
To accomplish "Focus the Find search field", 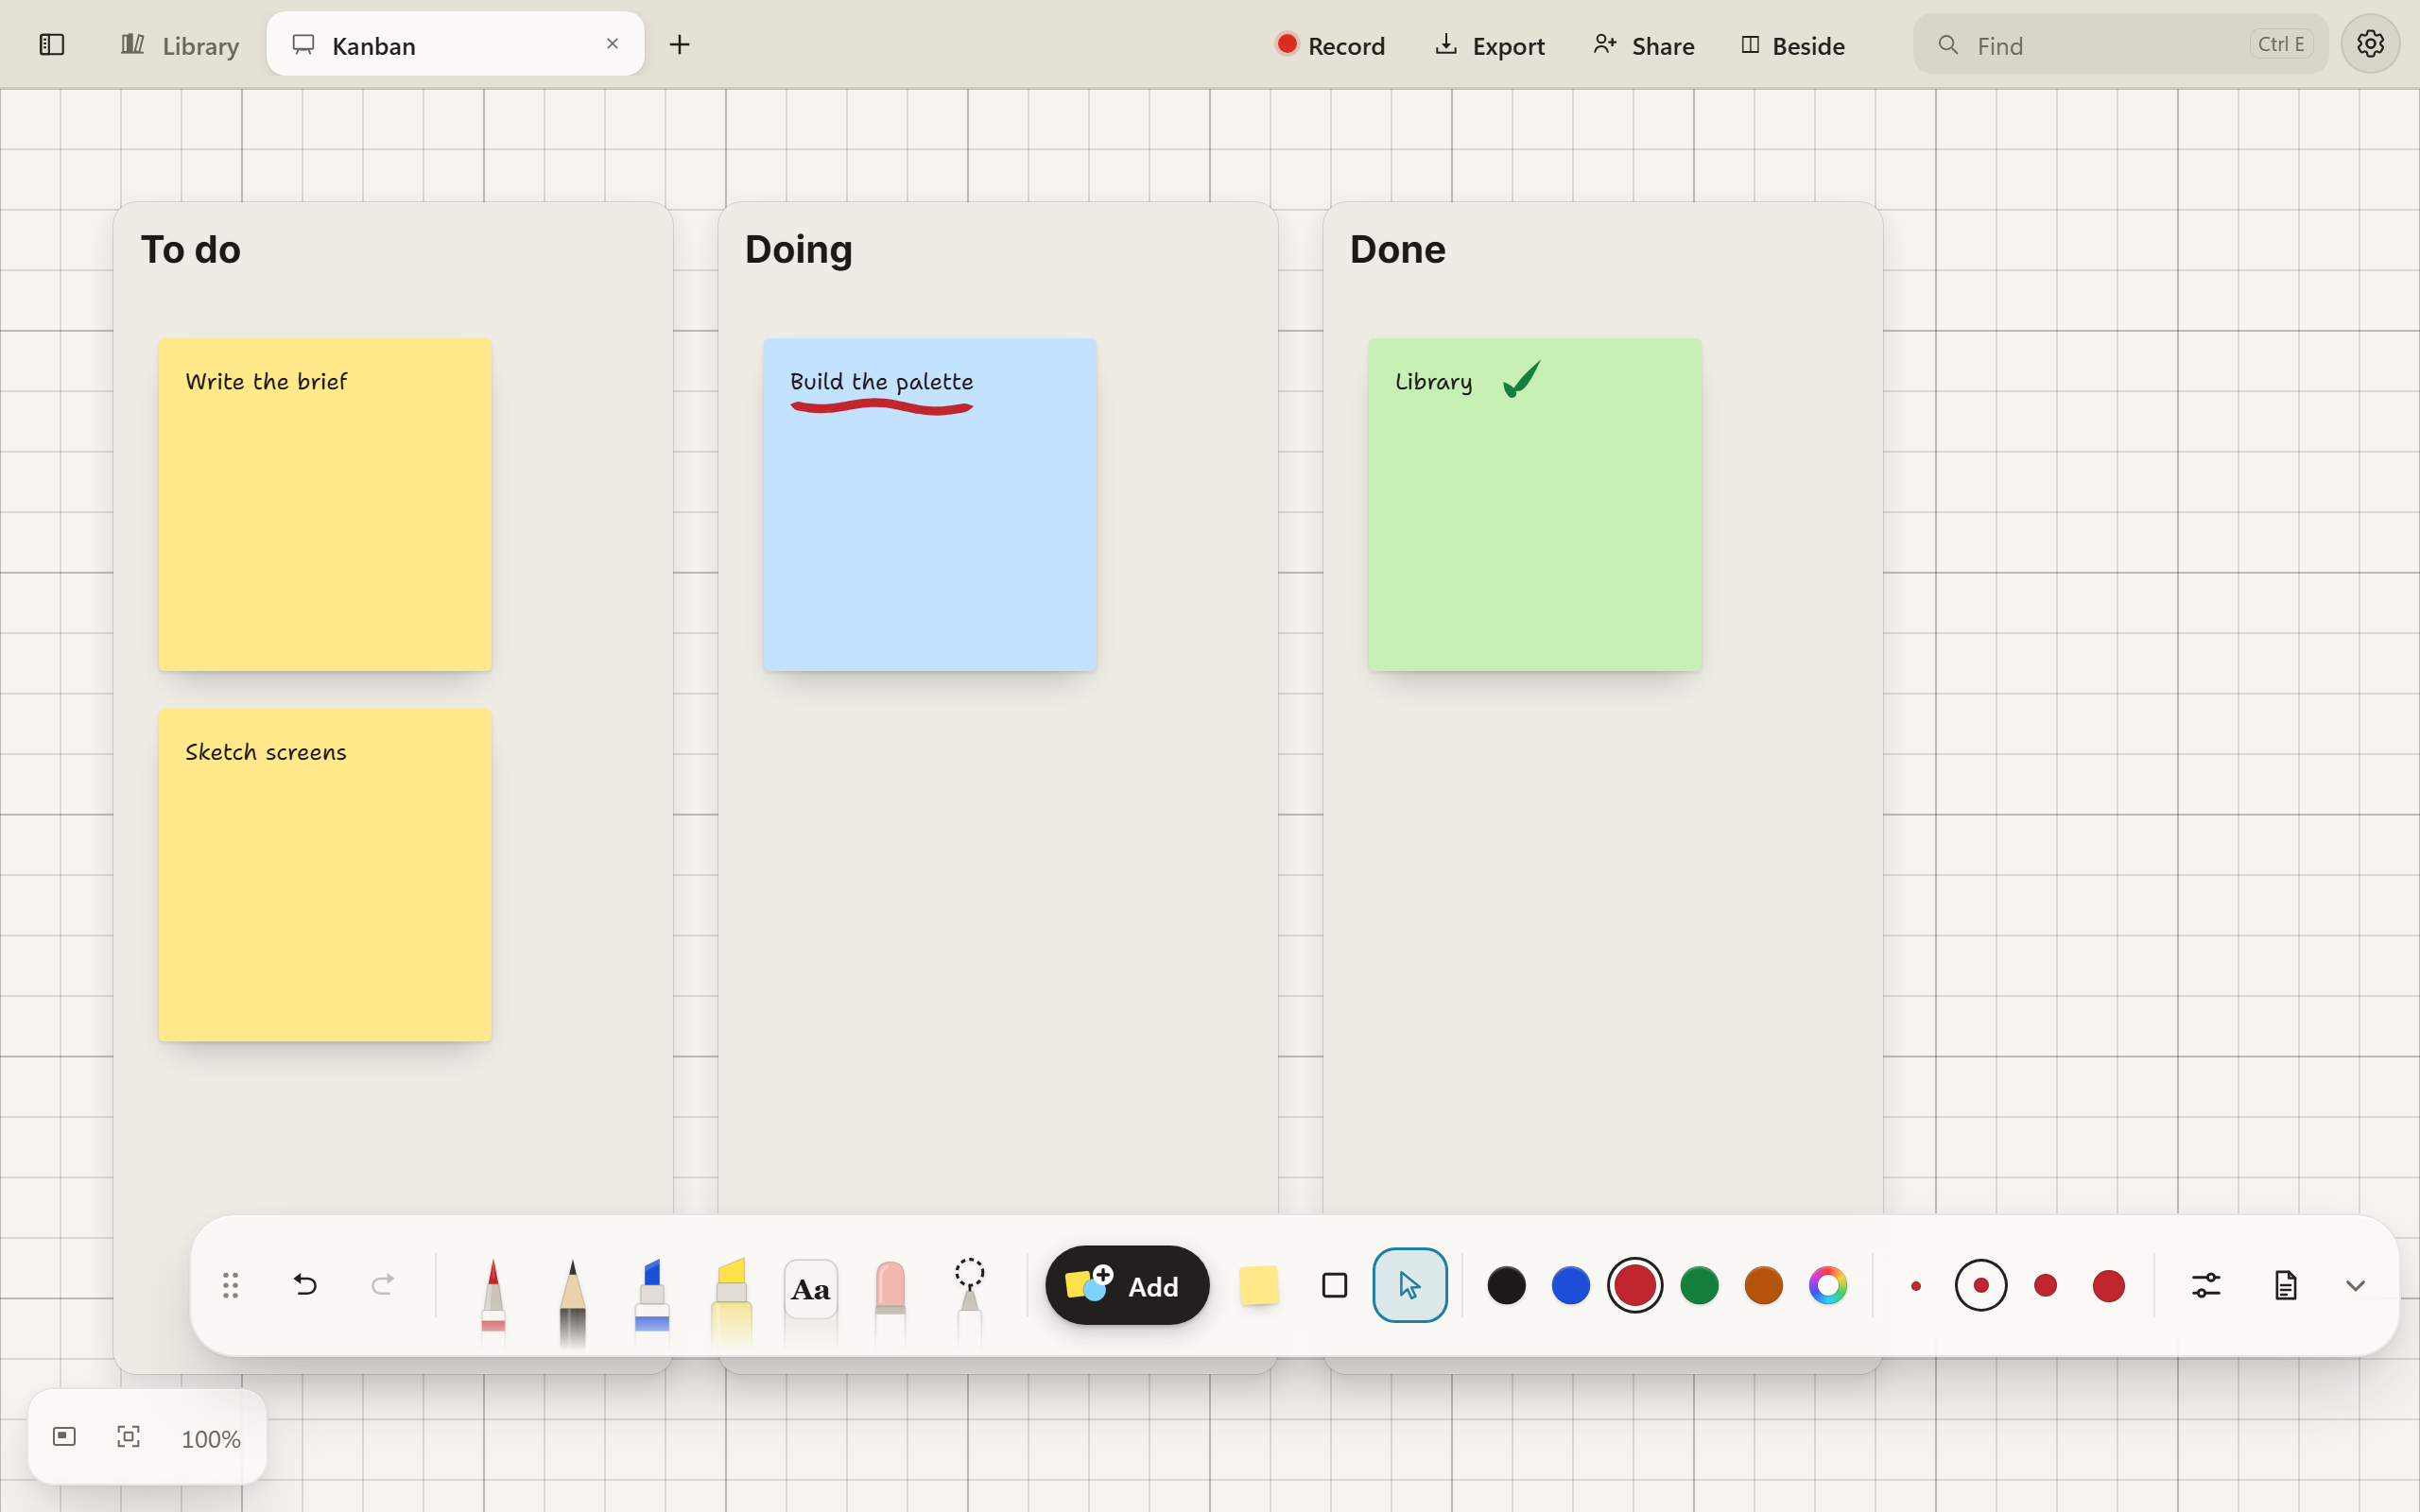I will (x=2120, y=44).
